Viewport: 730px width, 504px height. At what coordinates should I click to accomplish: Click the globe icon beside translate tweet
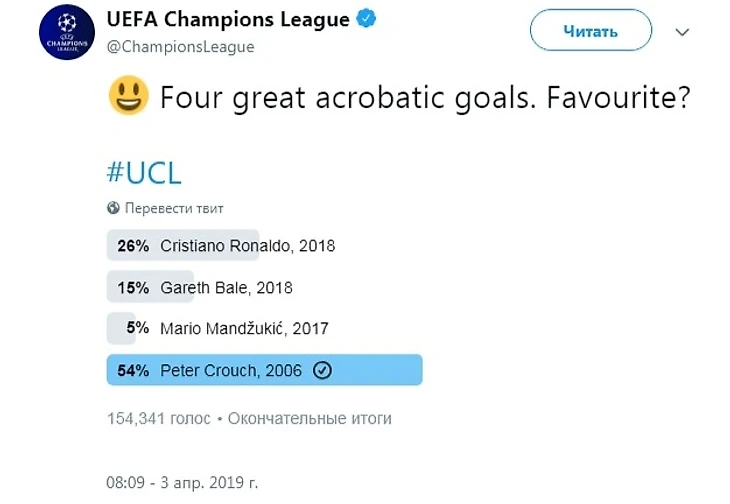tap(113, 208)
